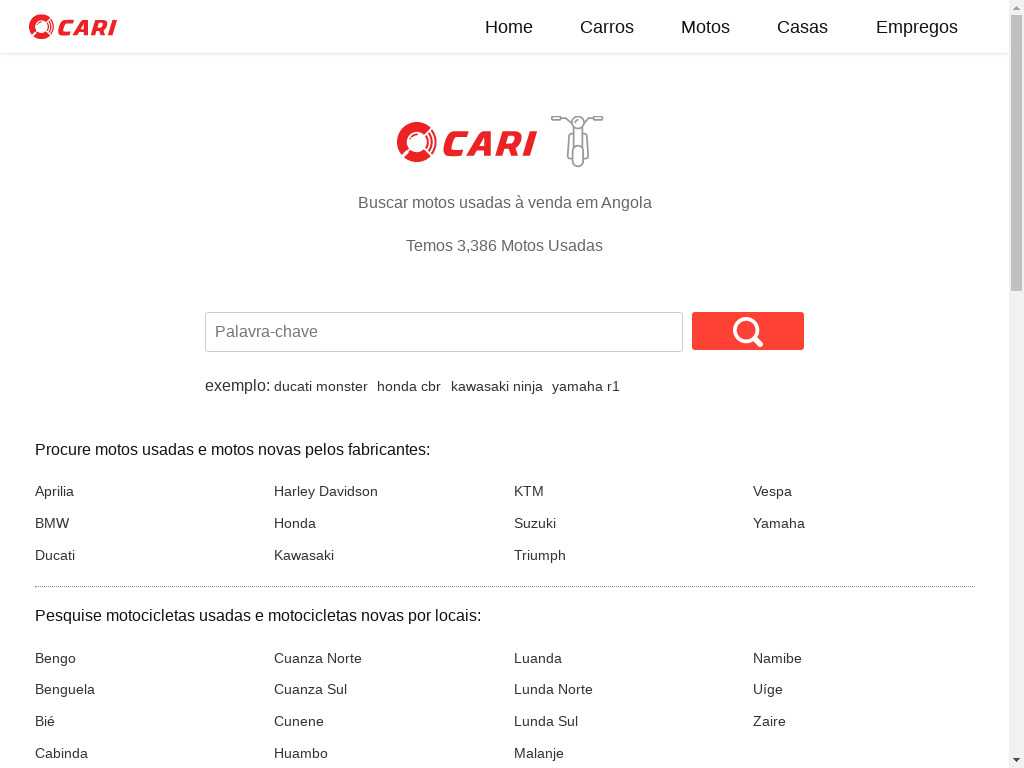Open the Cabinda location link
The width and height of the screenshot is (1024, 768).
[61, 754]
